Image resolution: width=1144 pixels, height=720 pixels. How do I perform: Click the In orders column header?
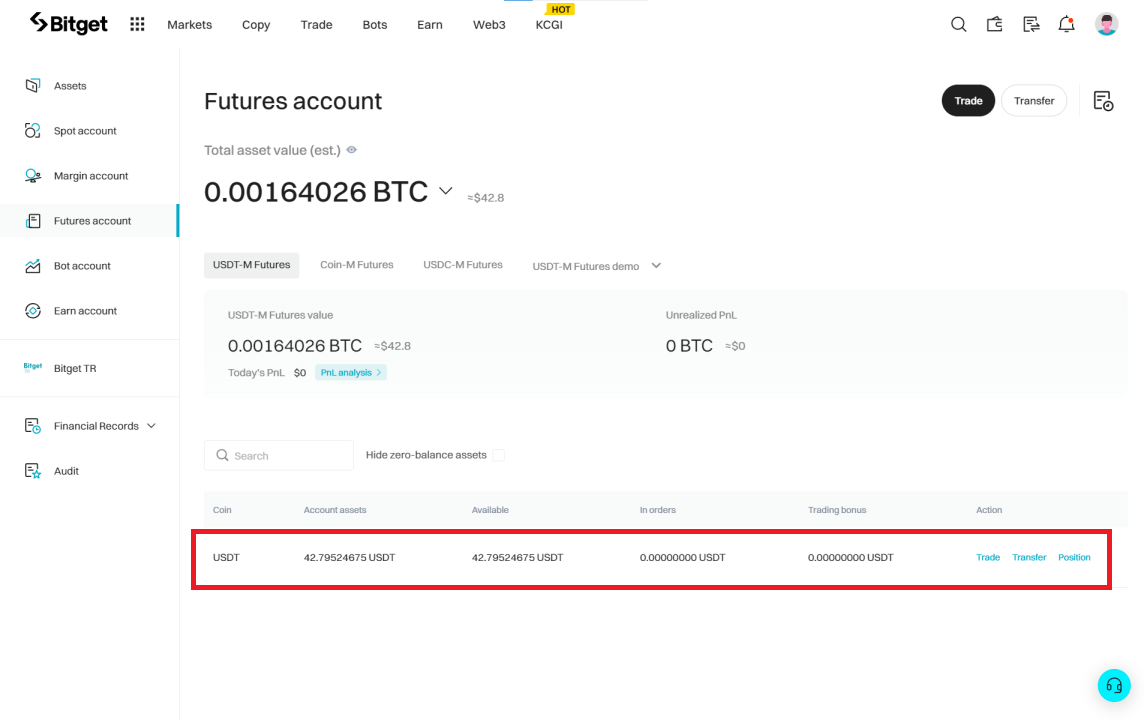(x=658, y=510)
